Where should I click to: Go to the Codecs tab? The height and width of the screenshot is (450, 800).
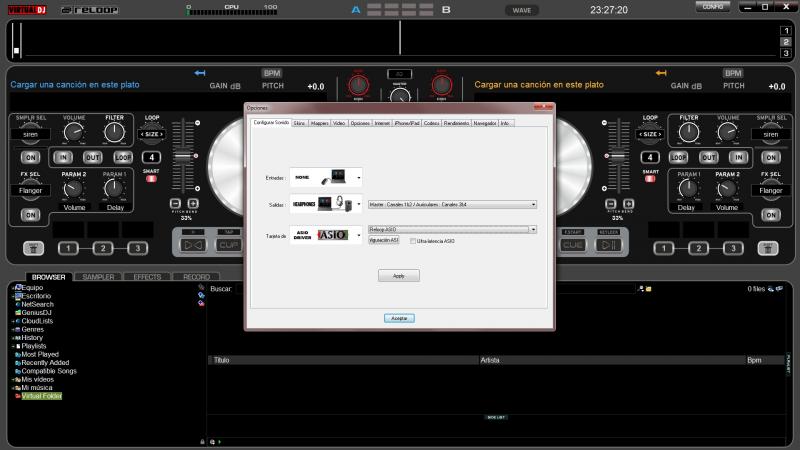click(431, 123)
